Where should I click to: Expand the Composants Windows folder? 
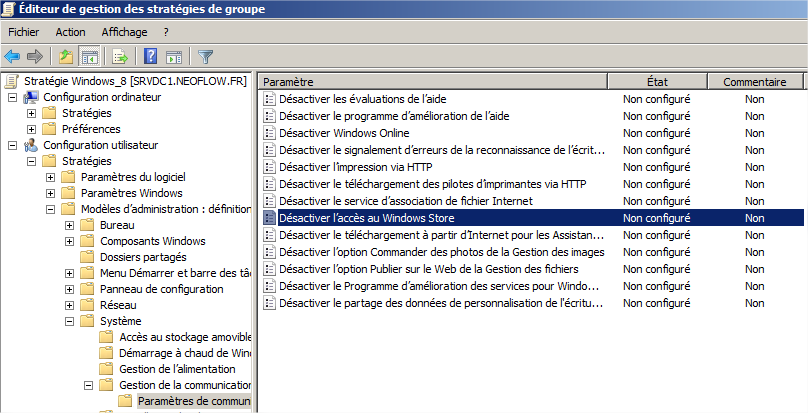[70, 241]
